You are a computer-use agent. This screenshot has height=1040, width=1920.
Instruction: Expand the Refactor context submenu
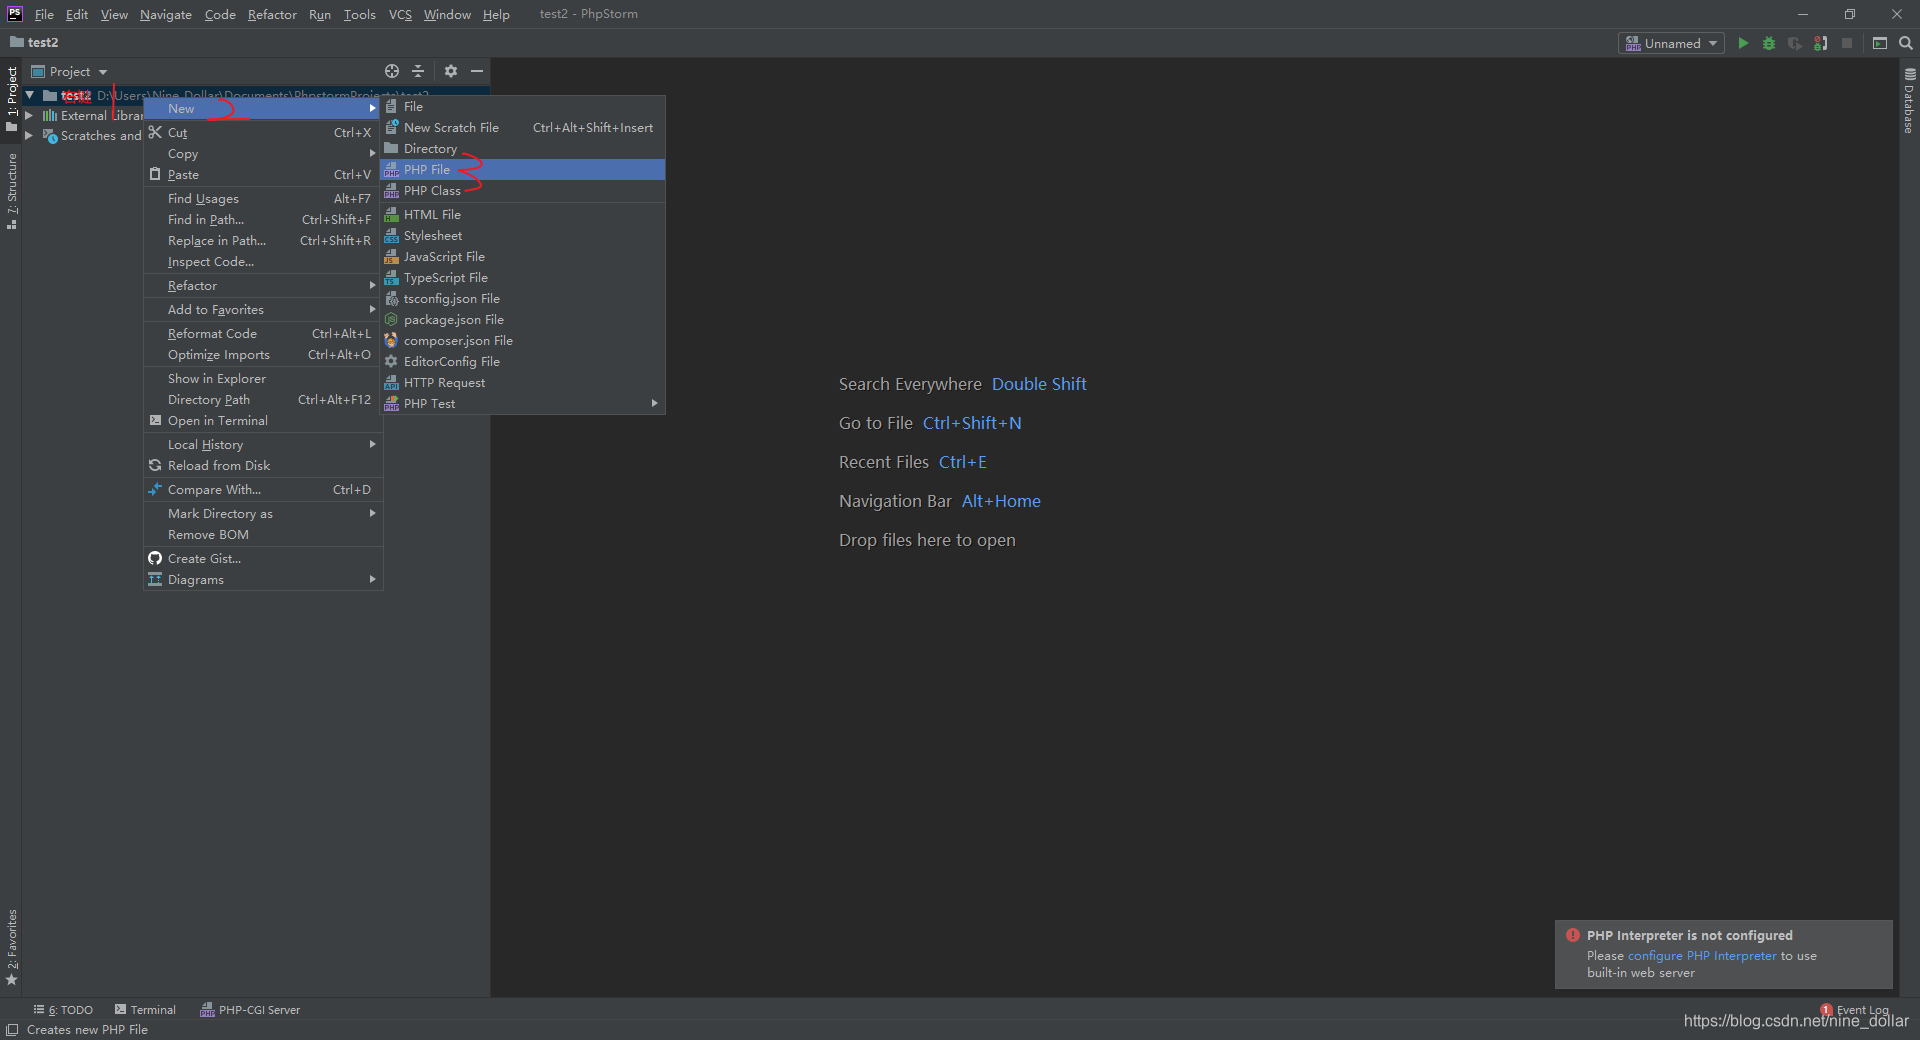tap(263, 286)
